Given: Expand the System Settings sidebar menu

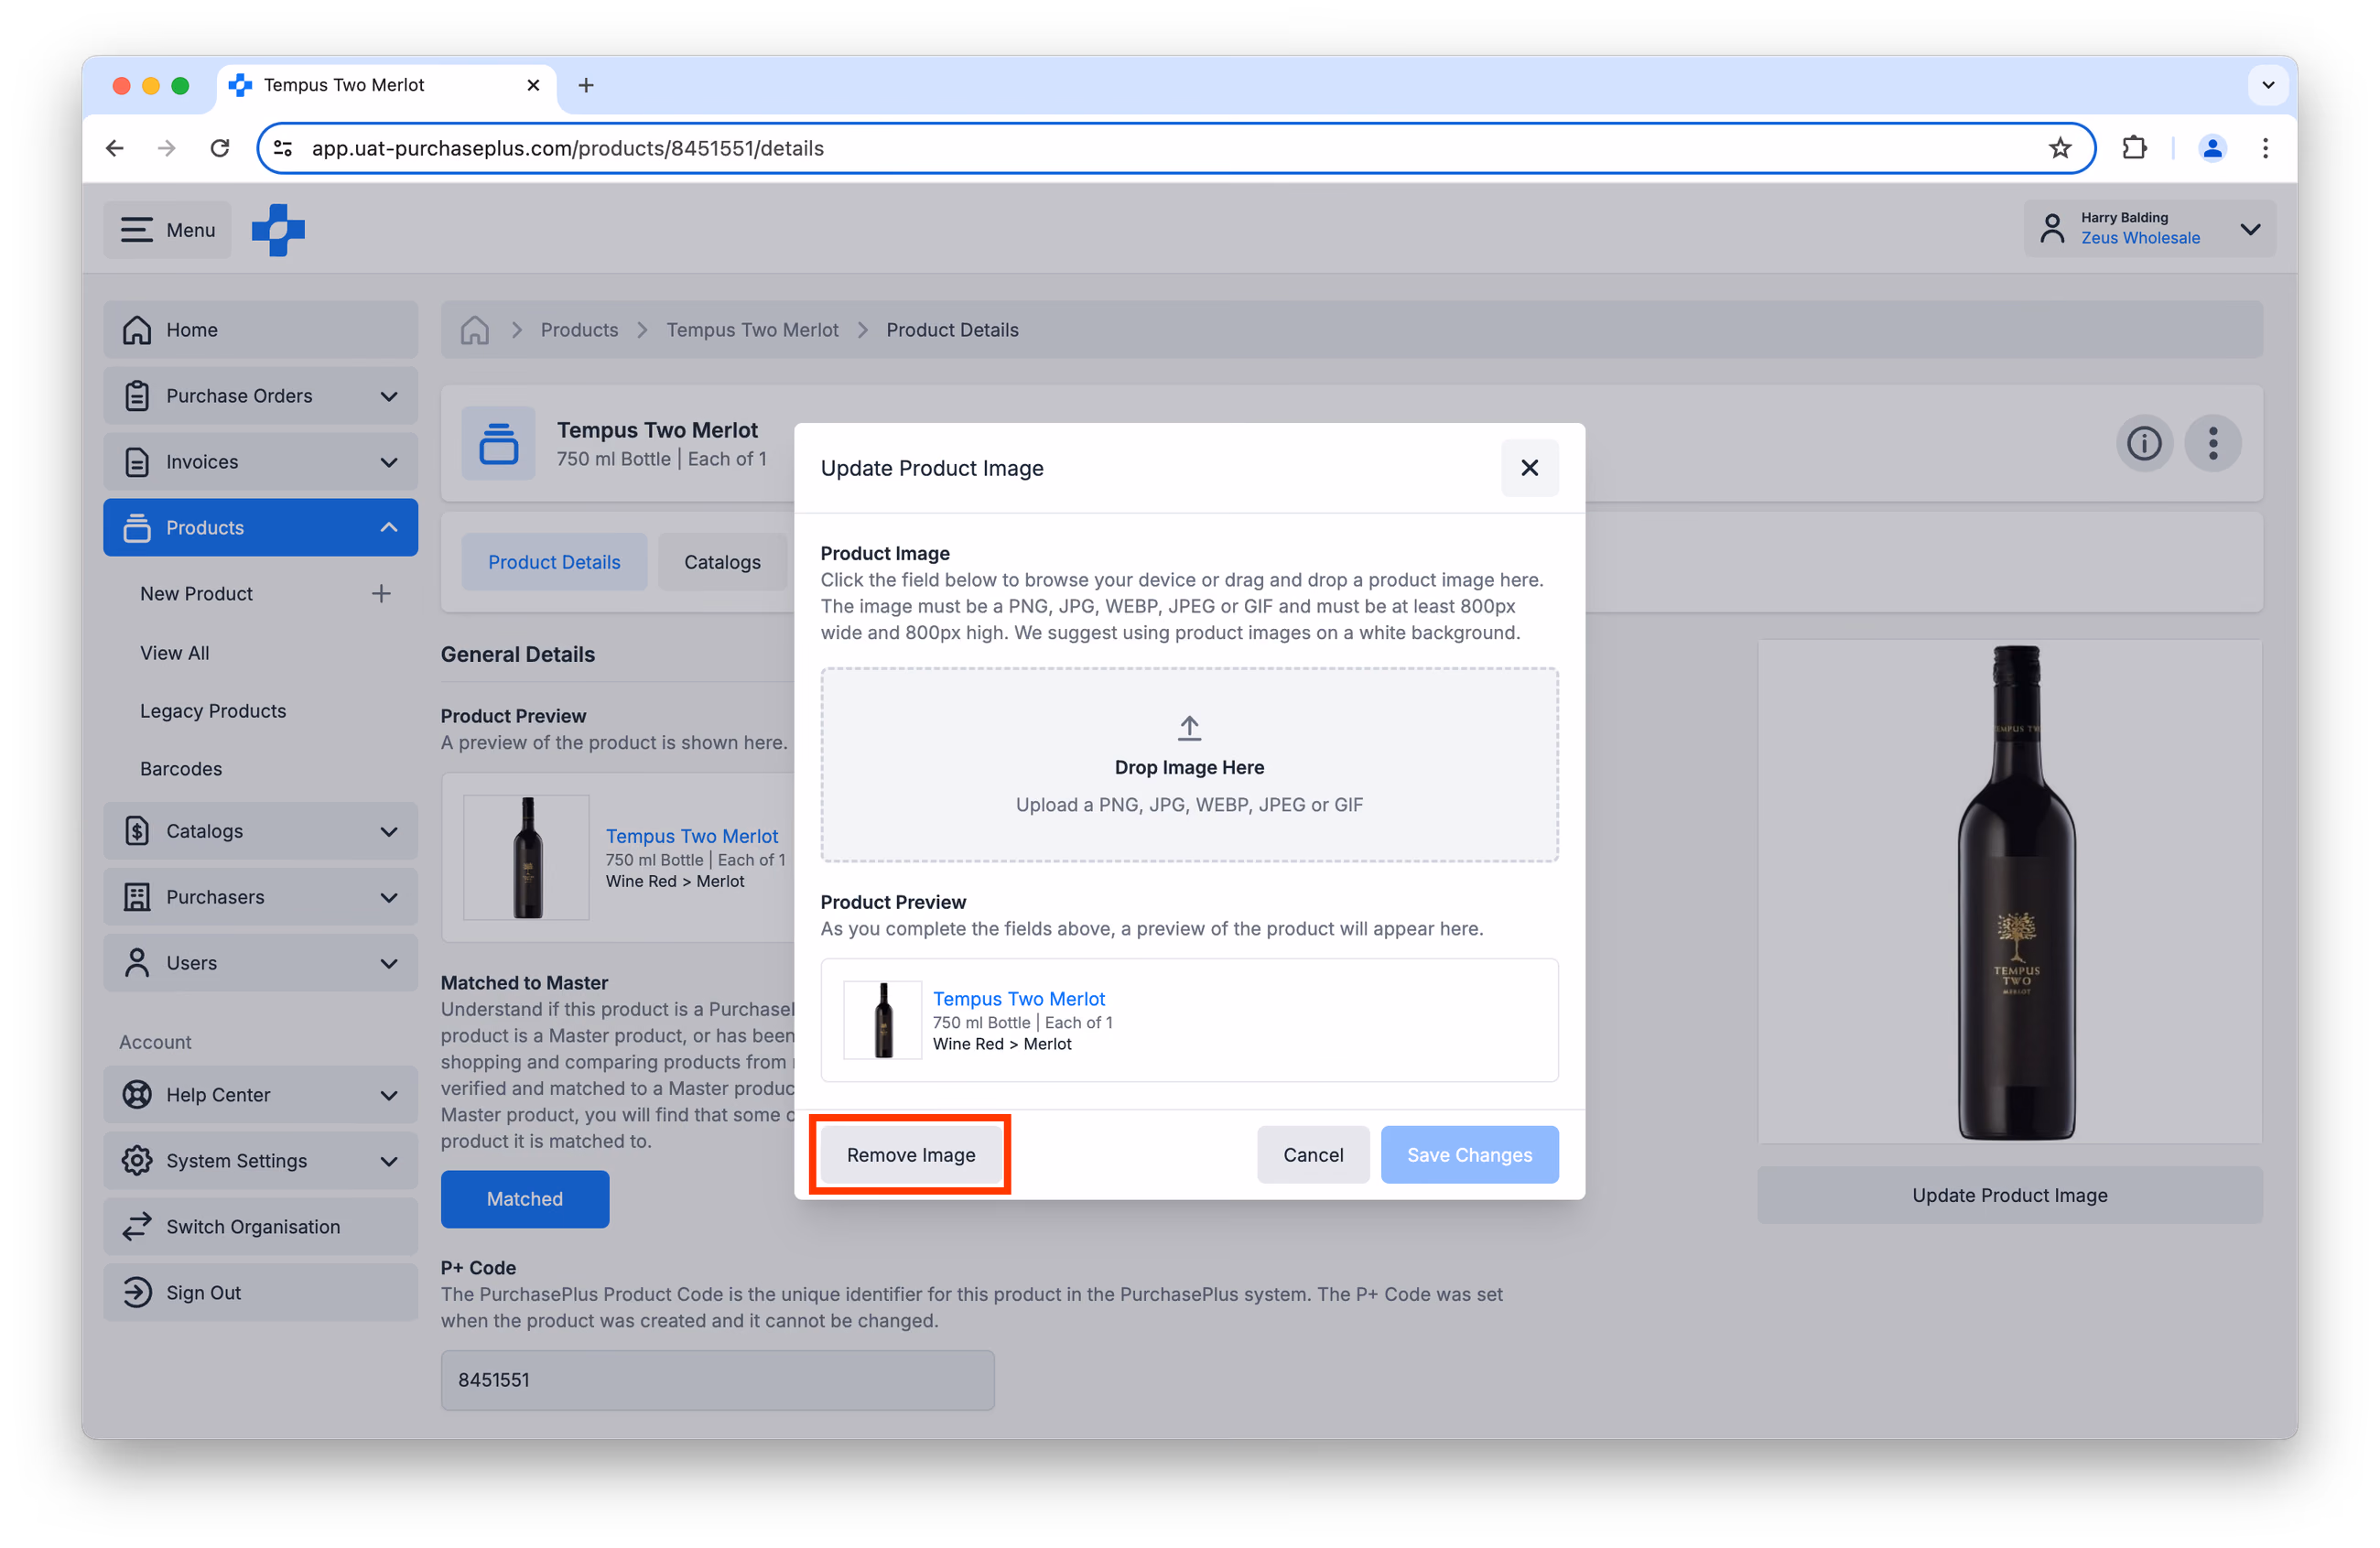Looking at the screenshot, I should point(260,1162).
